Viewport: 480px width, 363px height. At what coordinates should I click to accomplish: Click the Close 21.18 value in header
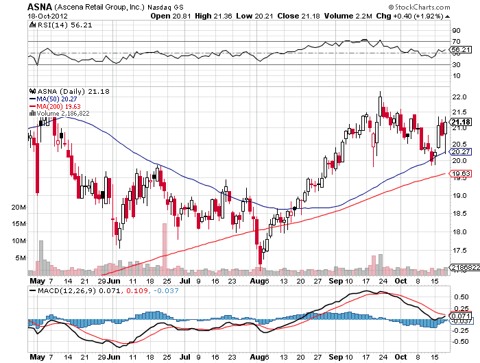click(299, 16)
